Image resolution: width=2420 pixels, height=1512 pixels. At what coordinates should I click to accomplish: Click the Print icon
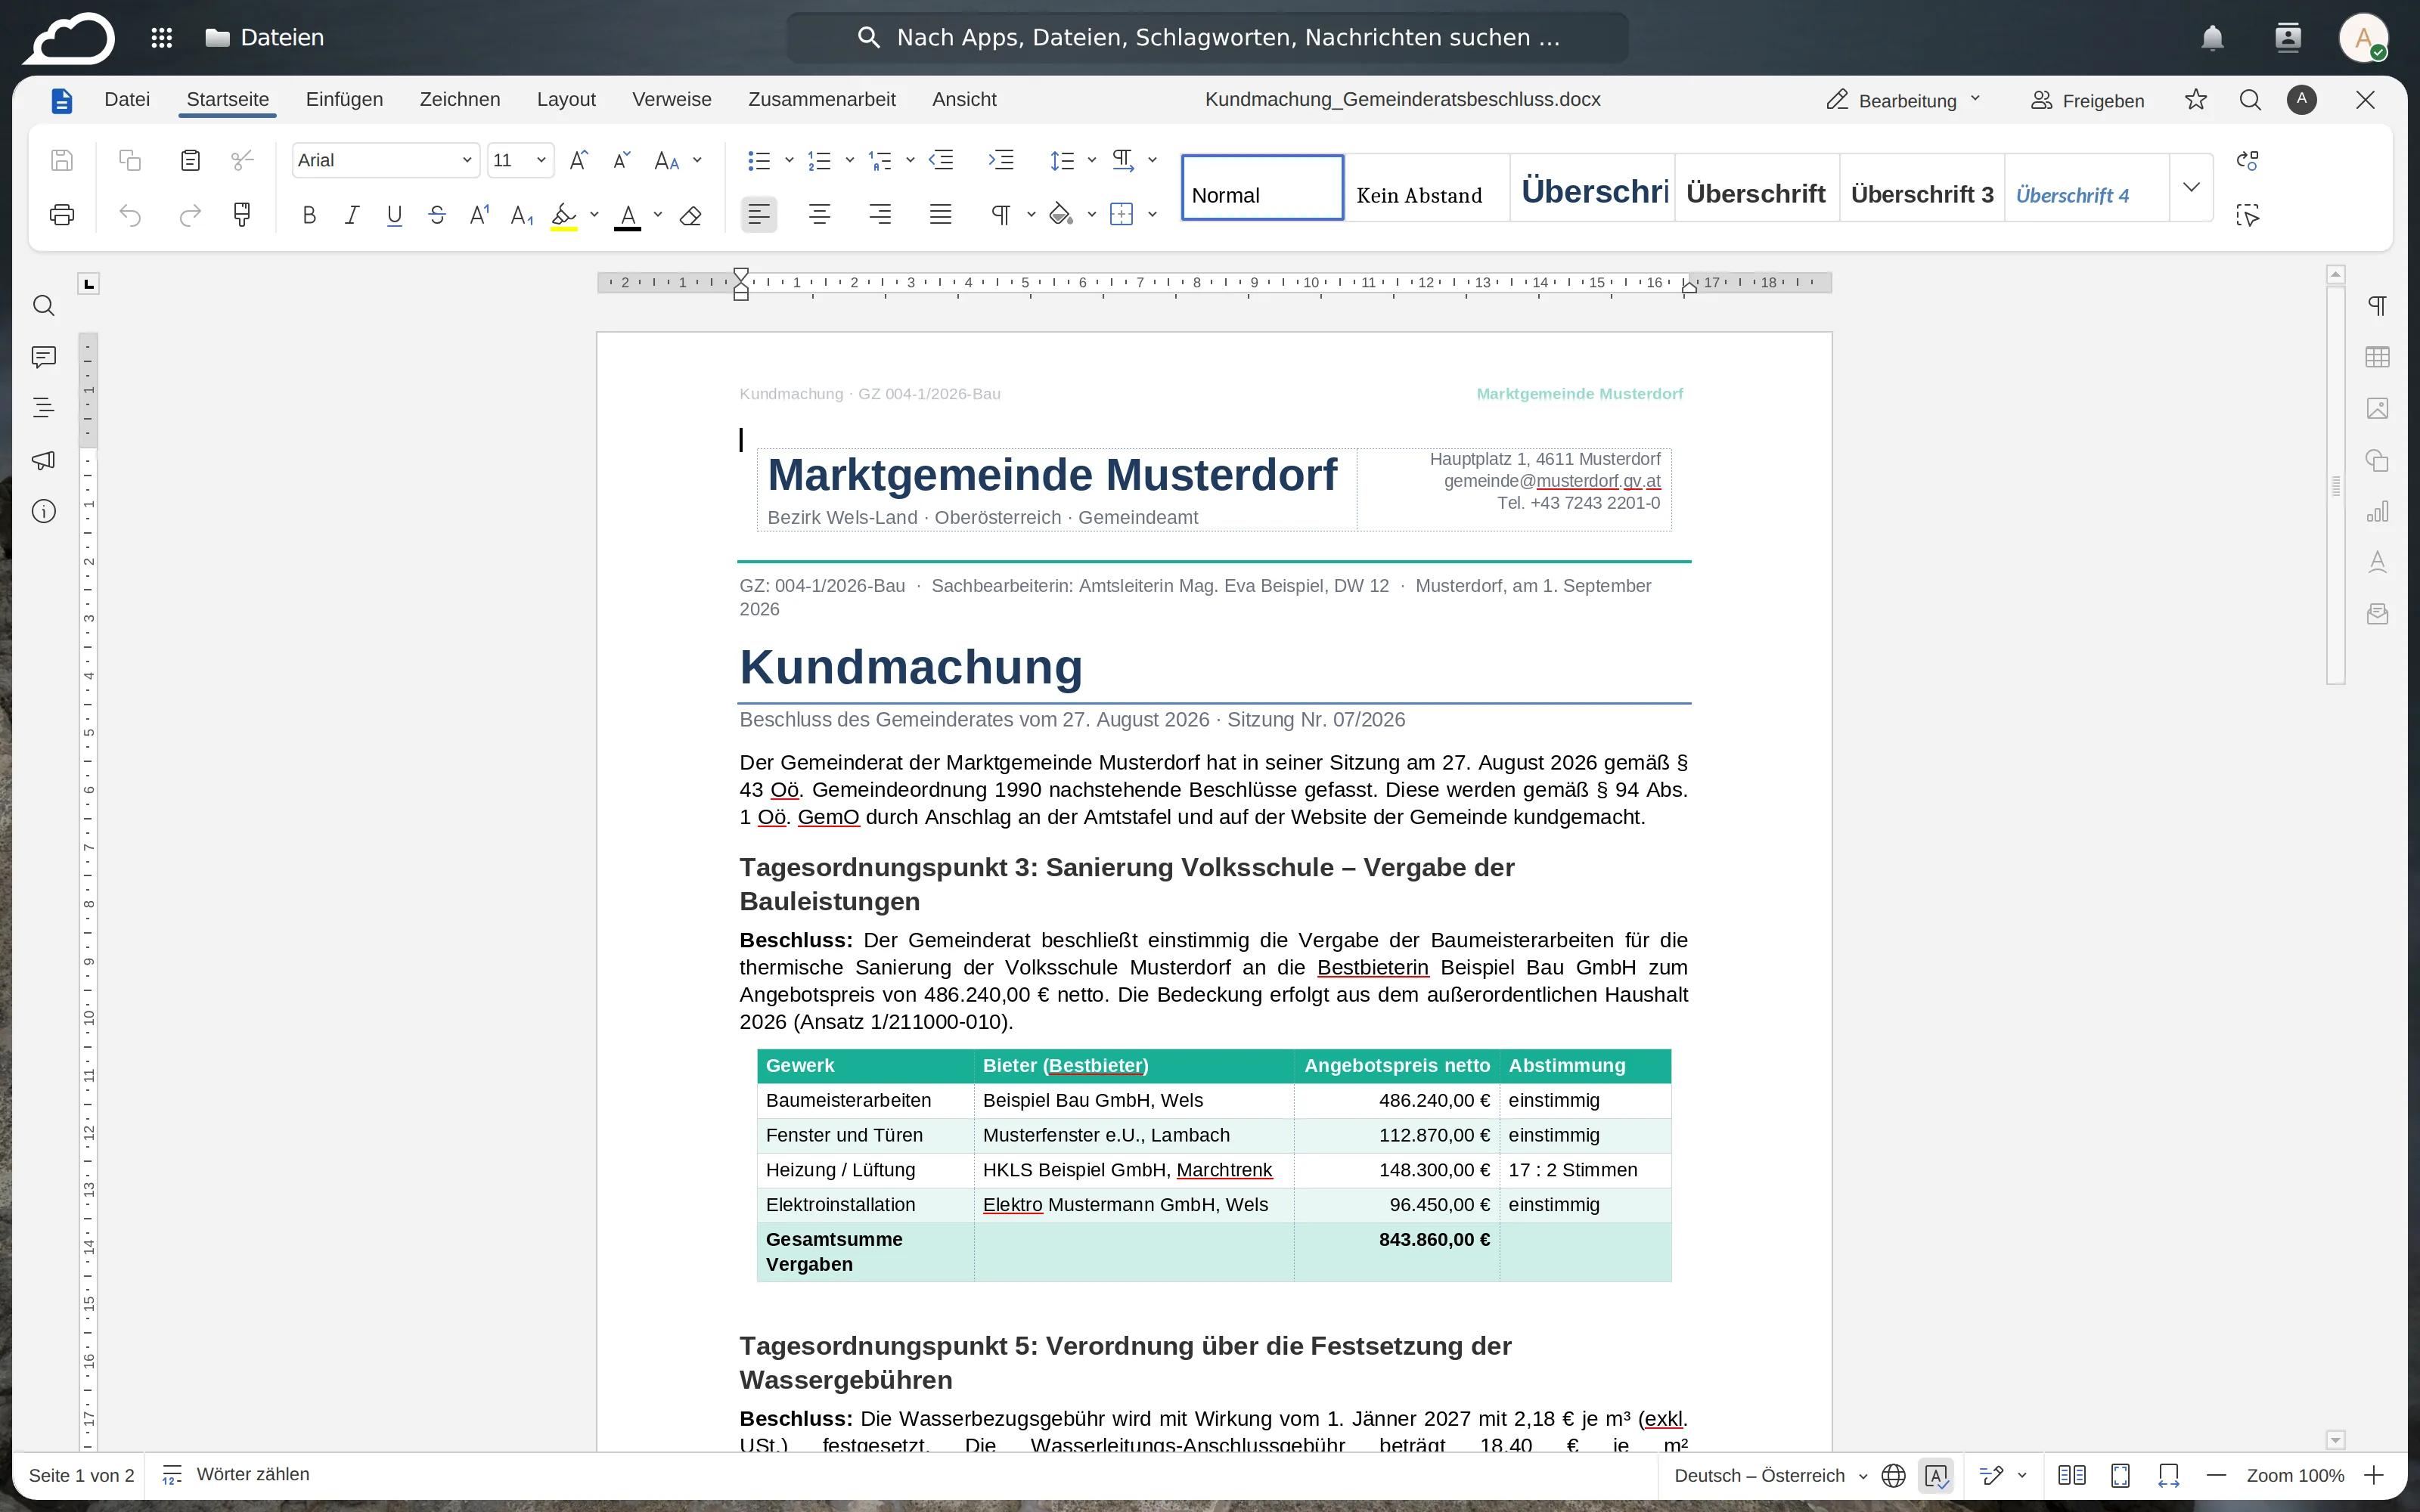(62, 215)
